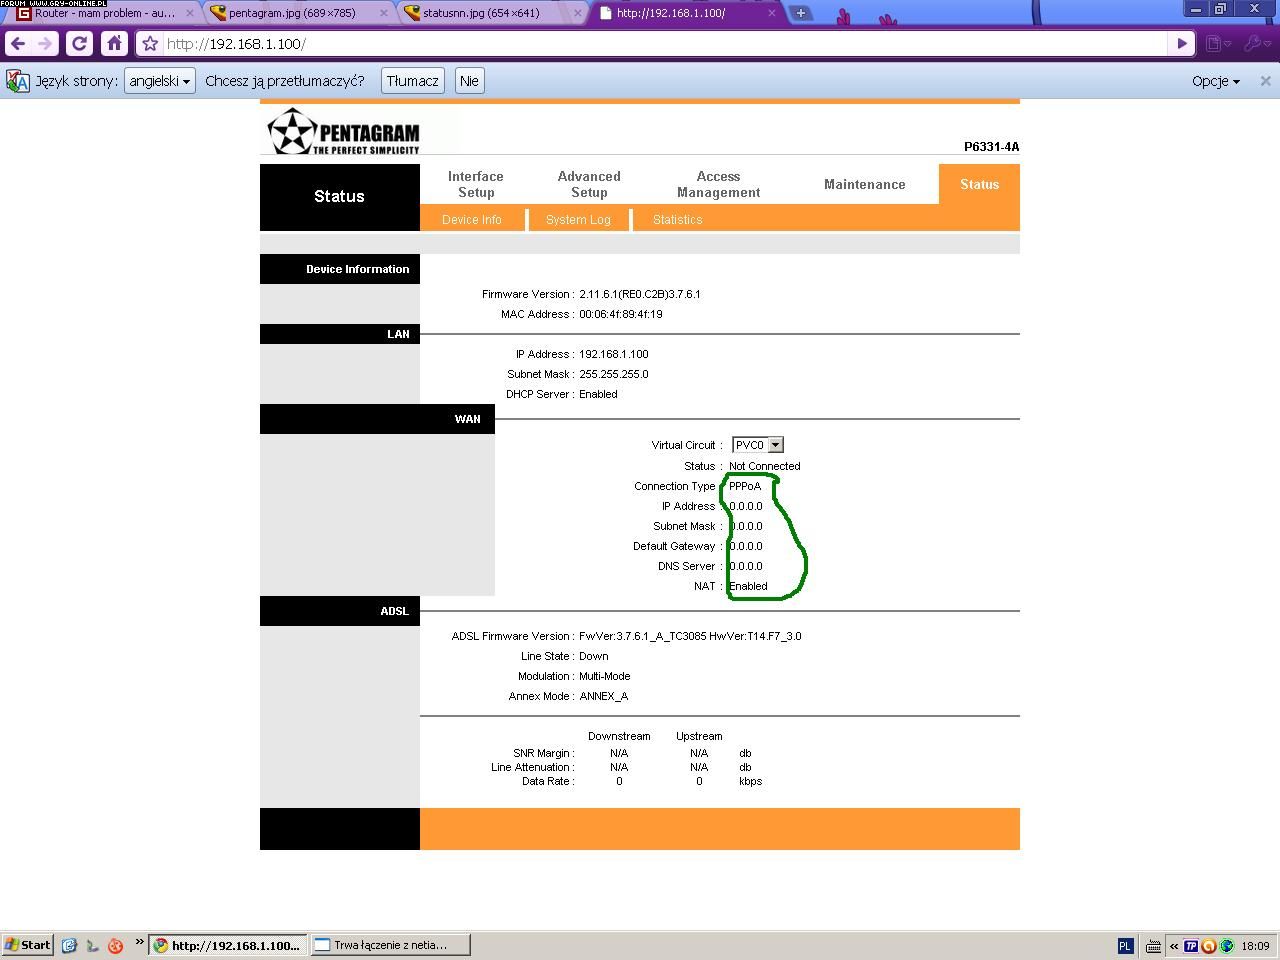Open the Interface Setup menu
1280x960 pixels.
[476, 184]
